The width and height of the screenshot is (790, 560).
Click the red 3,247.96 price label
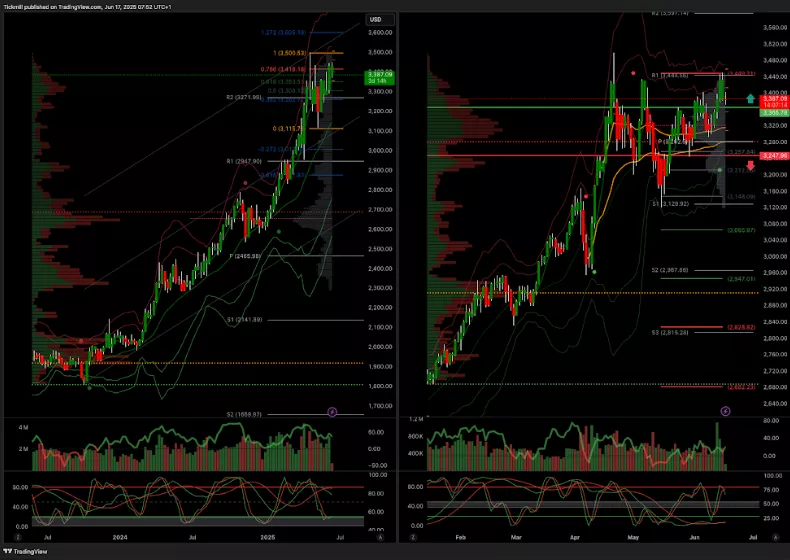pyautogui.click(x=773, y=156)
